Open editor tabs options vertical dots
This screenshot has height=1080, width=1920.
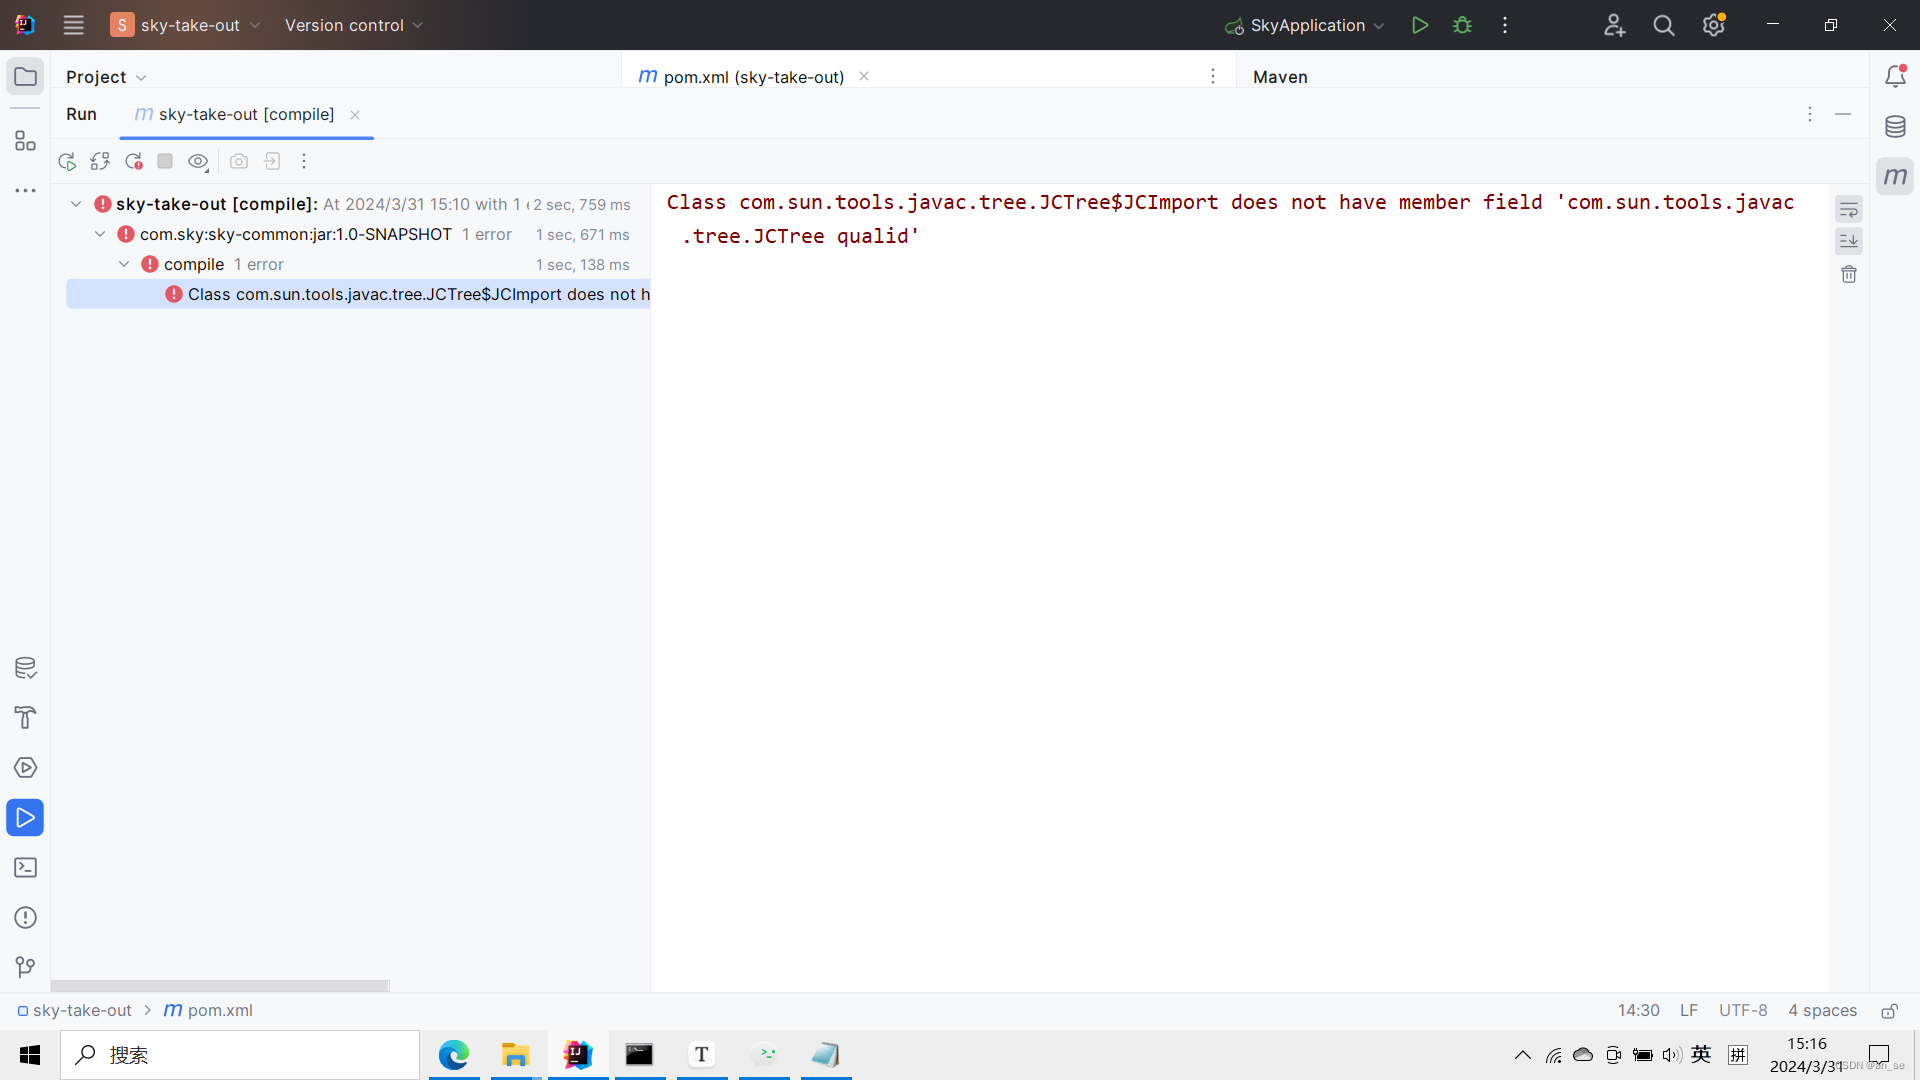(1213, 76)
